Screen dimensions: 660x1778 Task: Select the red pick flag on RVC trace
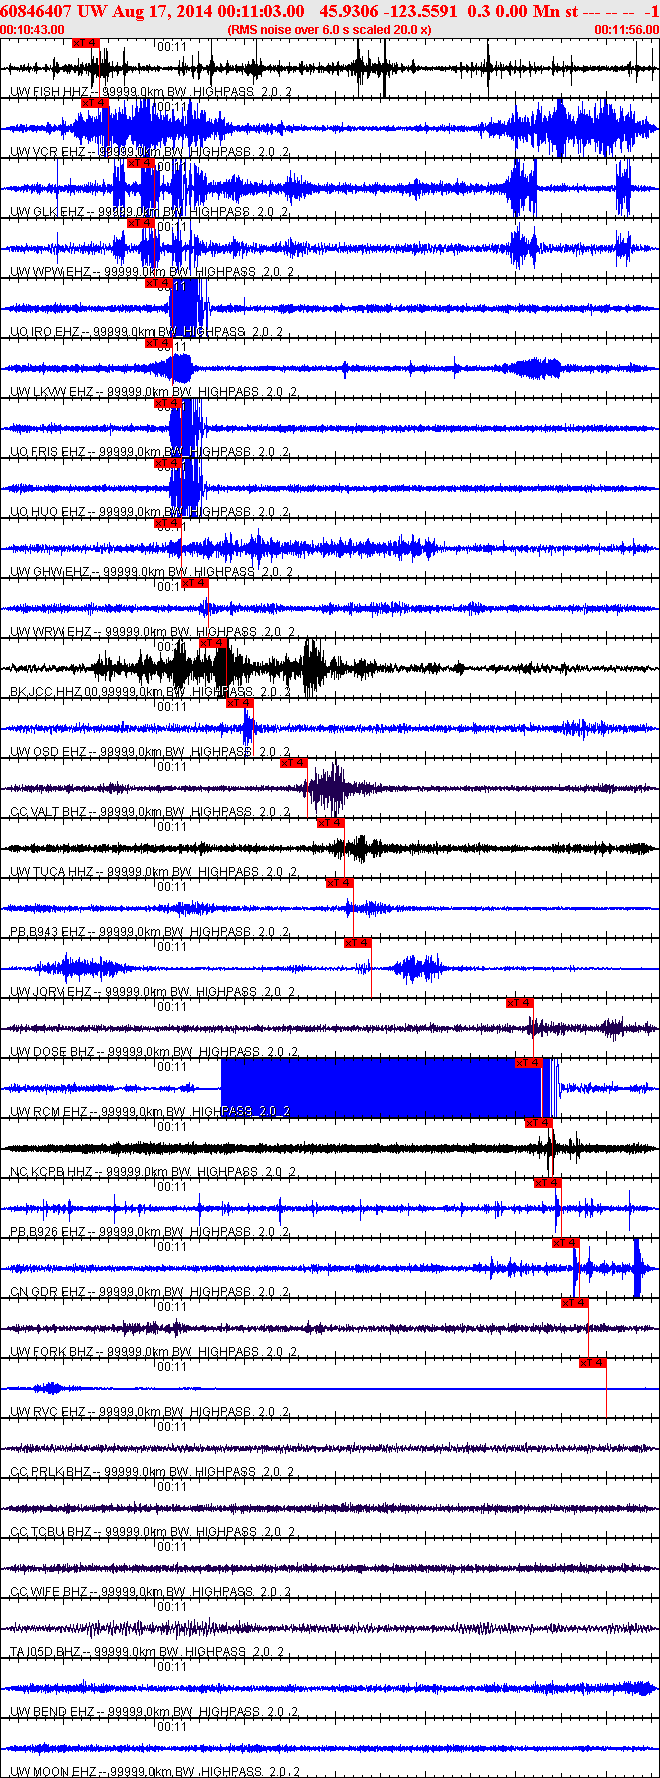click(593, 1363)
